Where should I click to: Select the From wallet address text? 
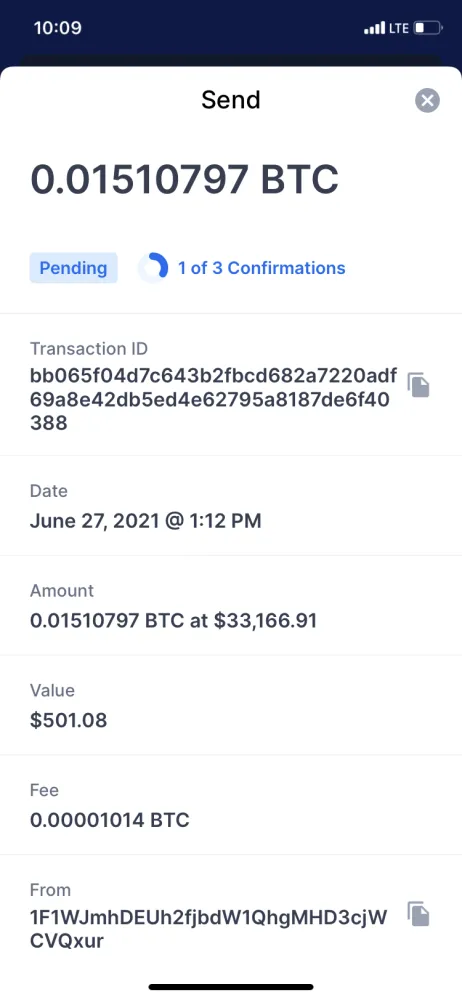click(x=209, y=929)
